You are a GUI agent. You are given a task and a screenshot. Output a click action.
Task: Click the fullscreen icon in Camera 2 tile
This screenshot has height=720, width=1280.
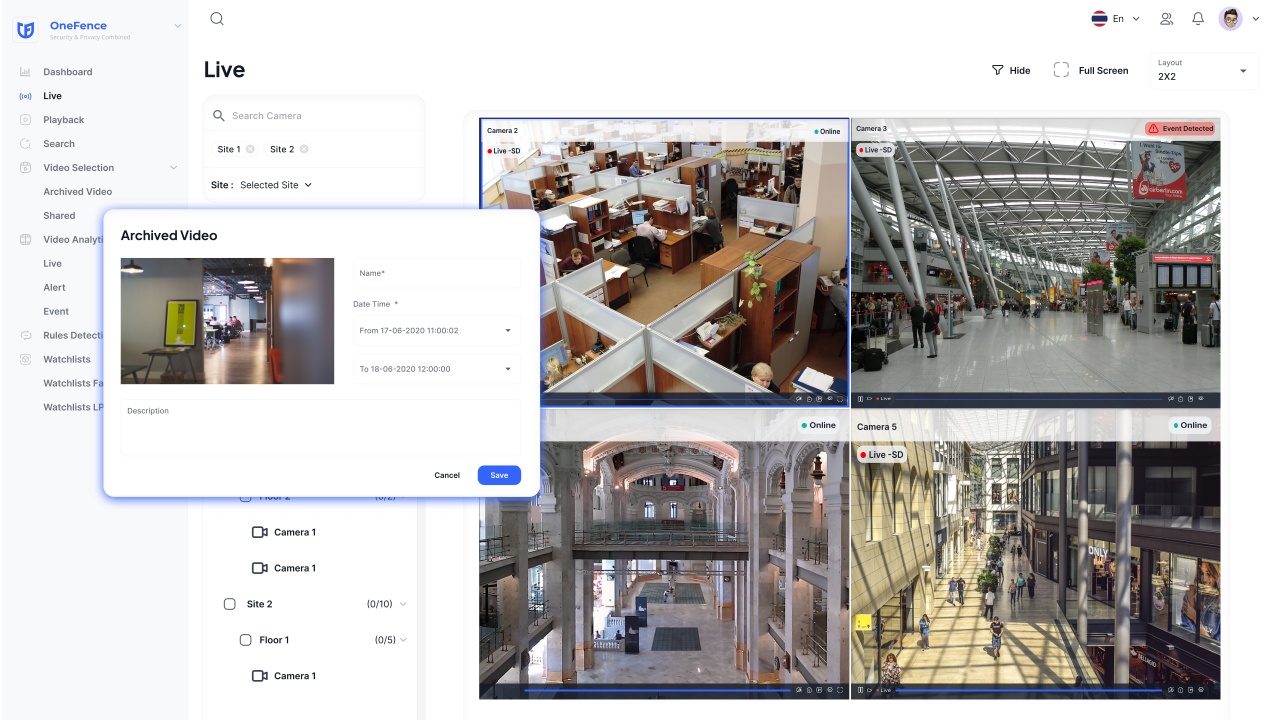coord(841,398)
